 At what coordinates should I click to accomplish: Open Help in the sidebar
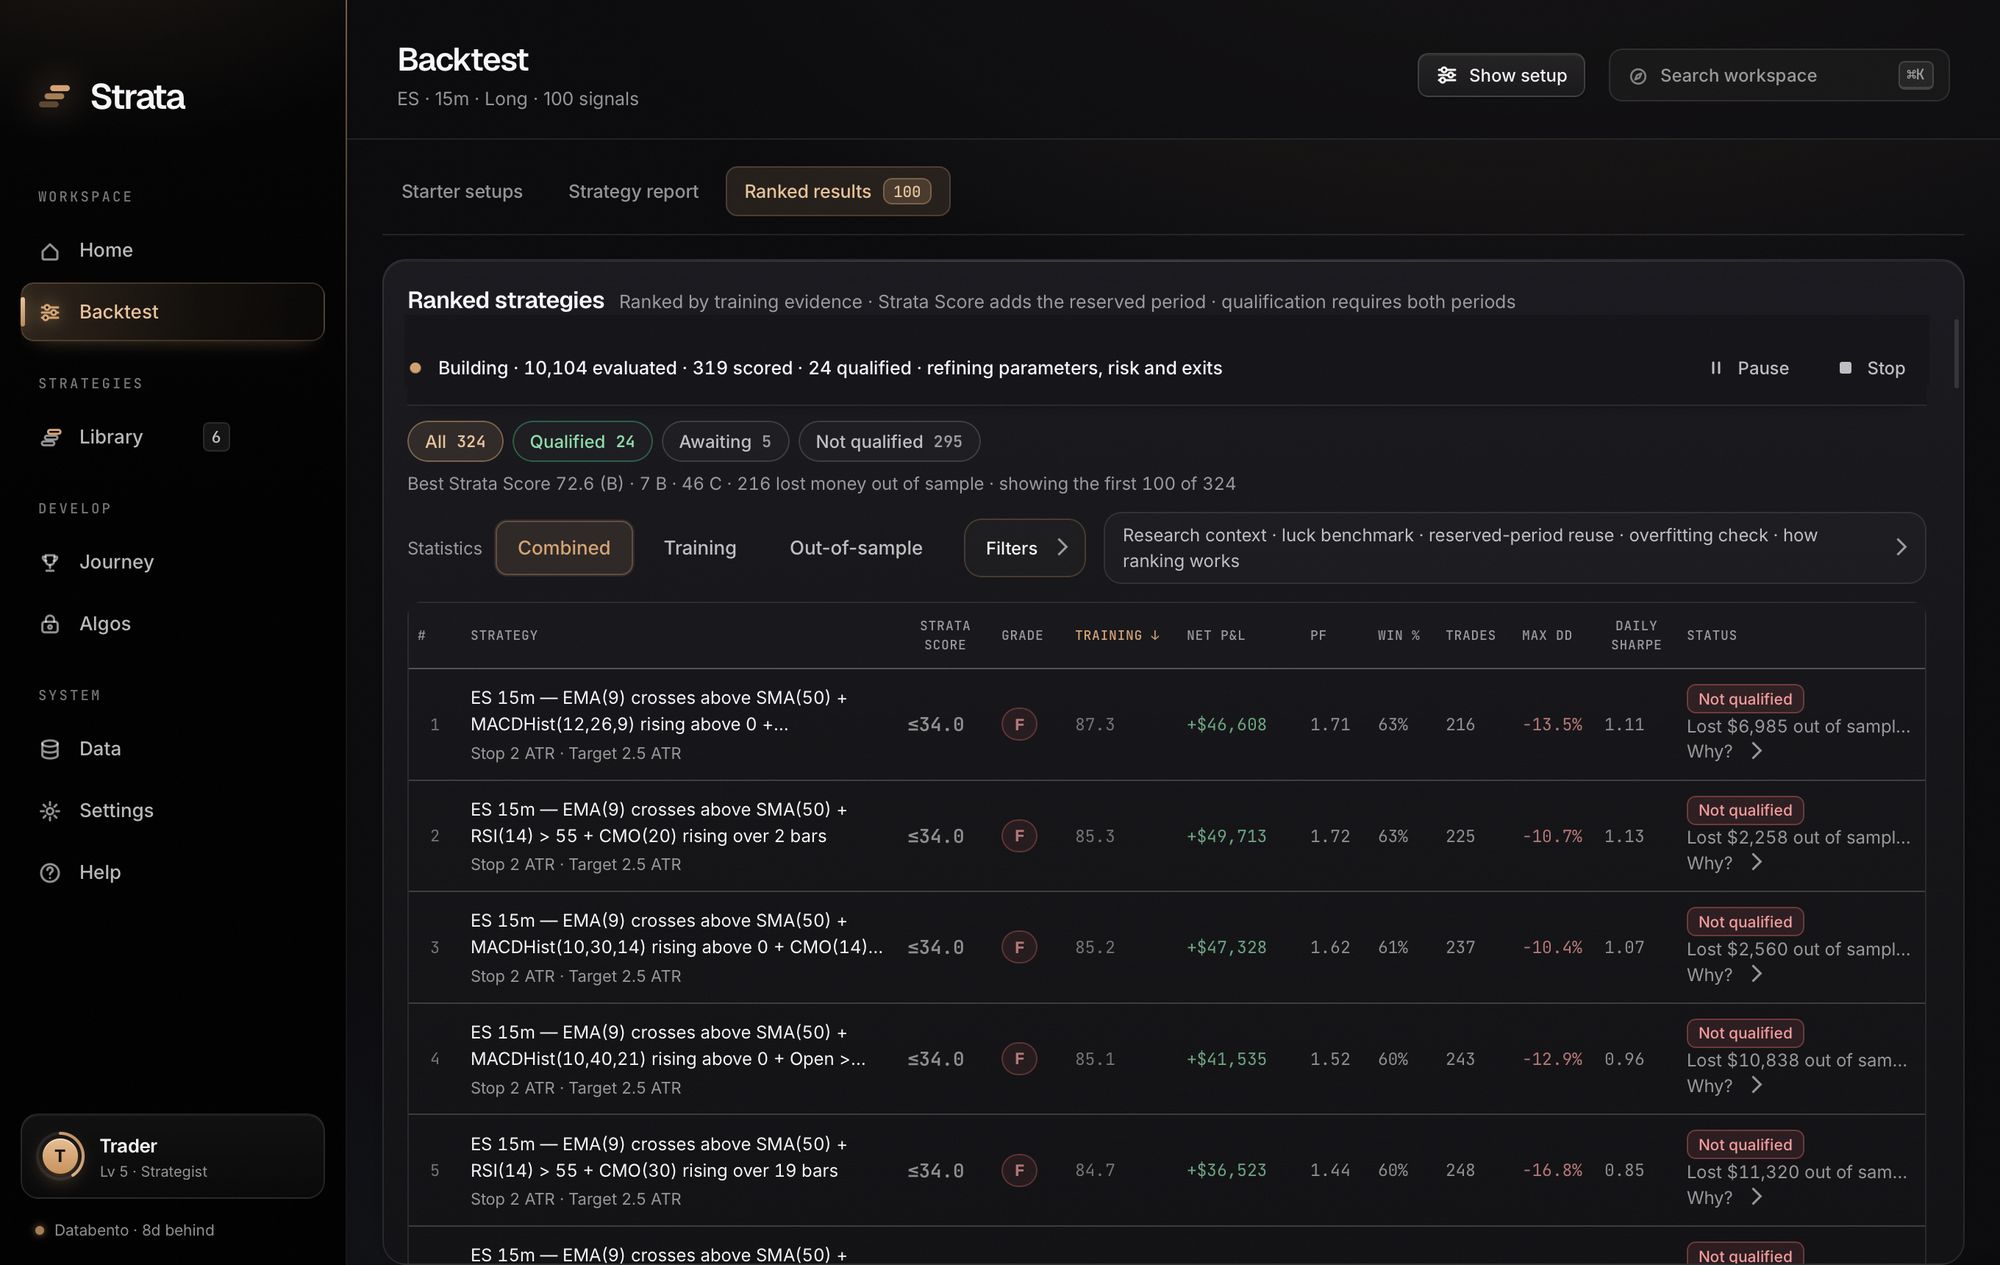172,873
